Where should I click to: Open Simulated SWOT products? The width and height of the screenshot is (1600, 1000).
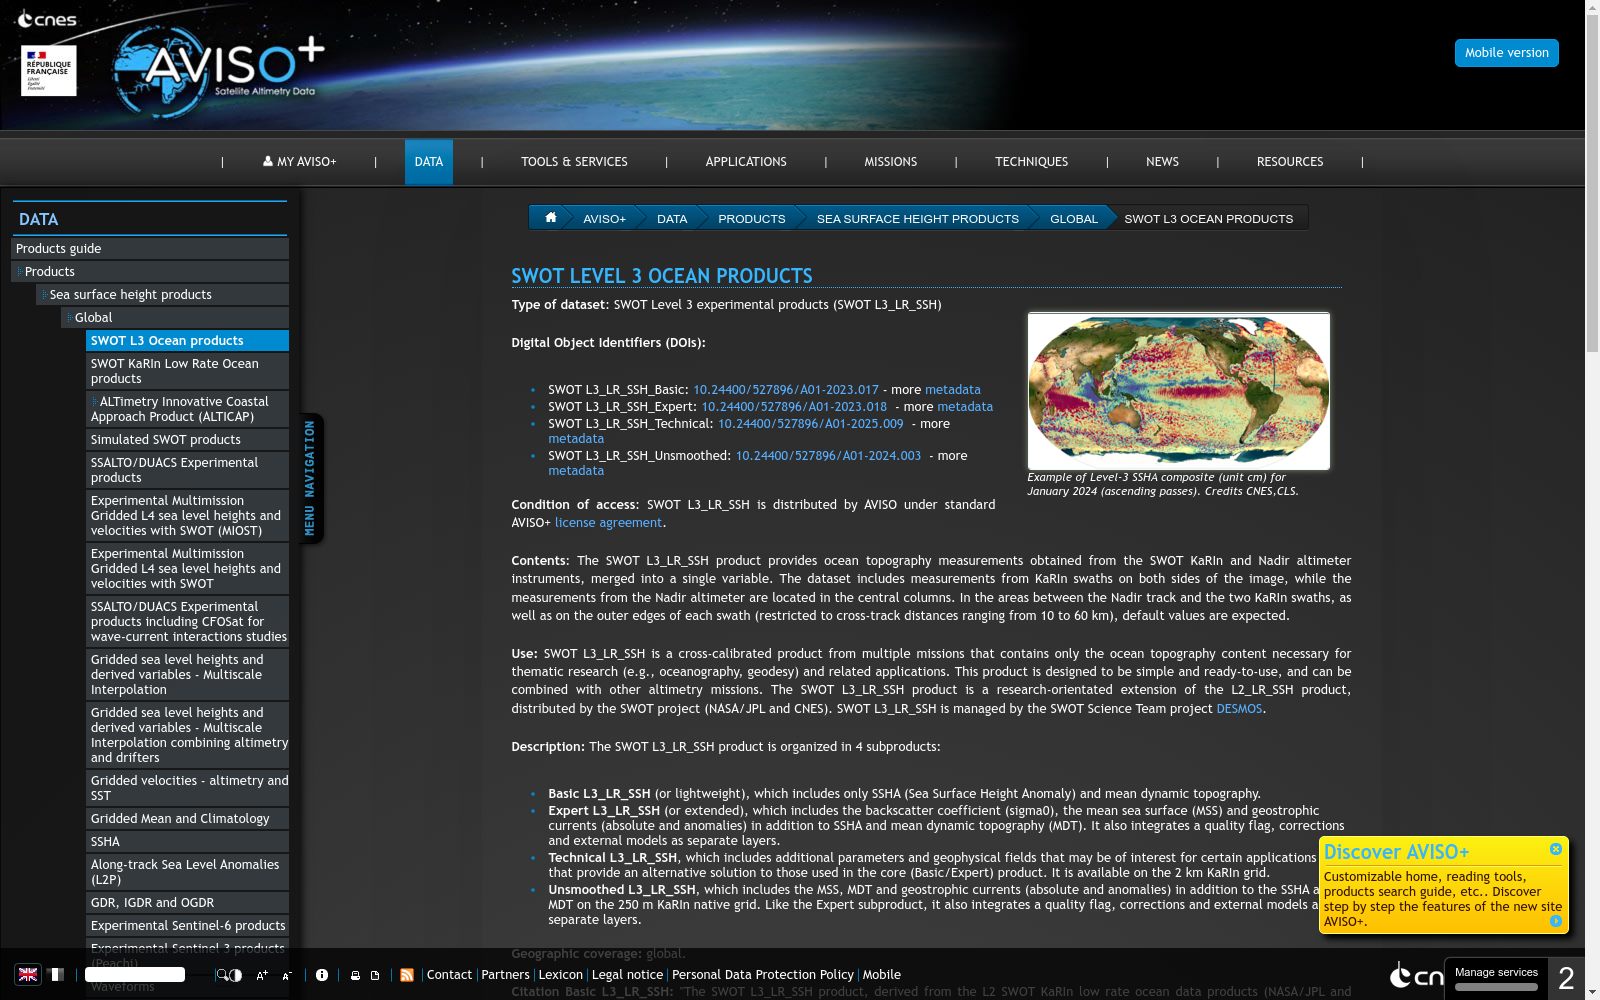click(187, 440)
